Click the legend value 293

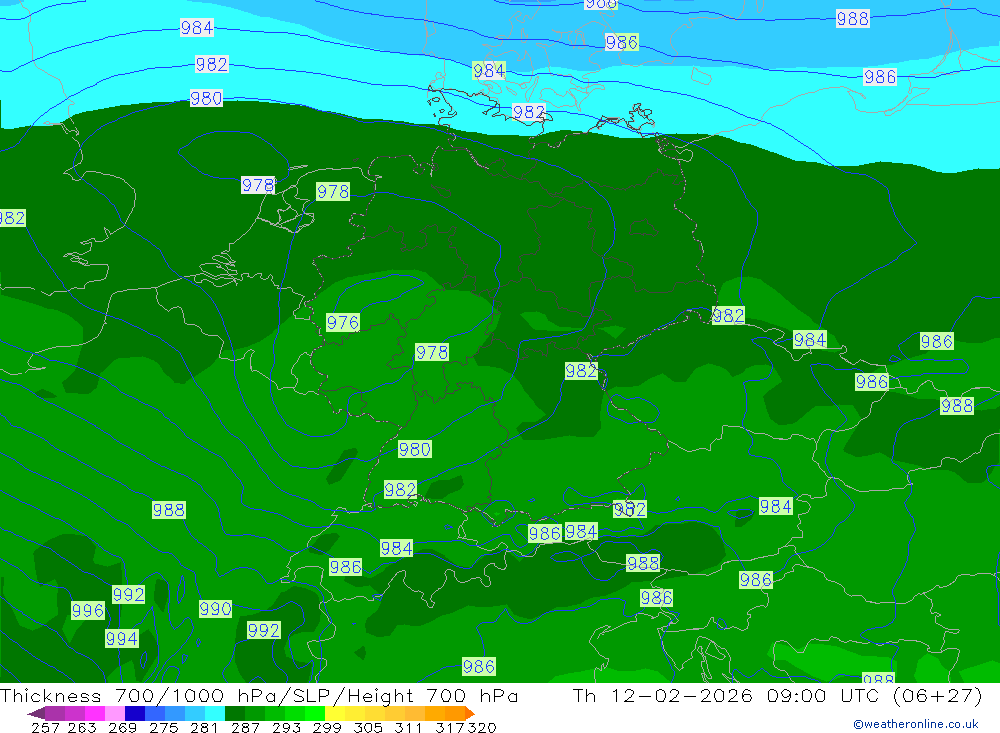pos(285,727)
